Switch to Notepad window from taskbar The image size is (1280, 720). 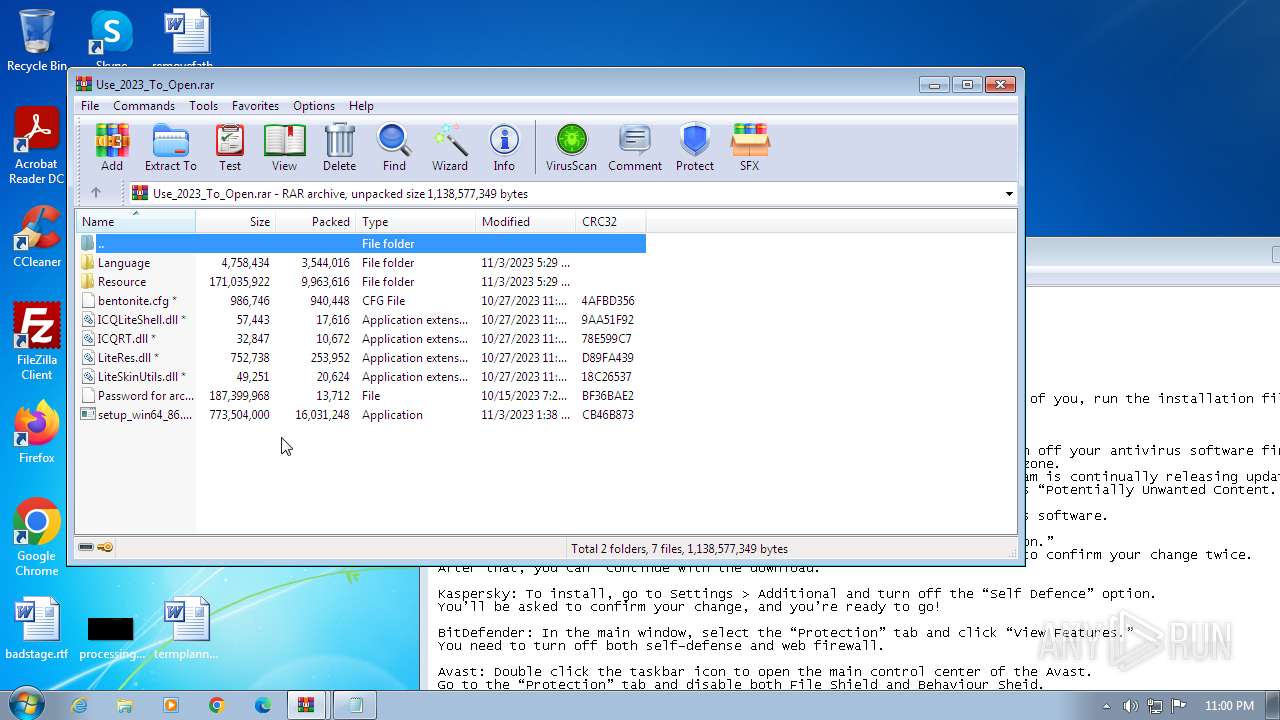tap(354, 705)
